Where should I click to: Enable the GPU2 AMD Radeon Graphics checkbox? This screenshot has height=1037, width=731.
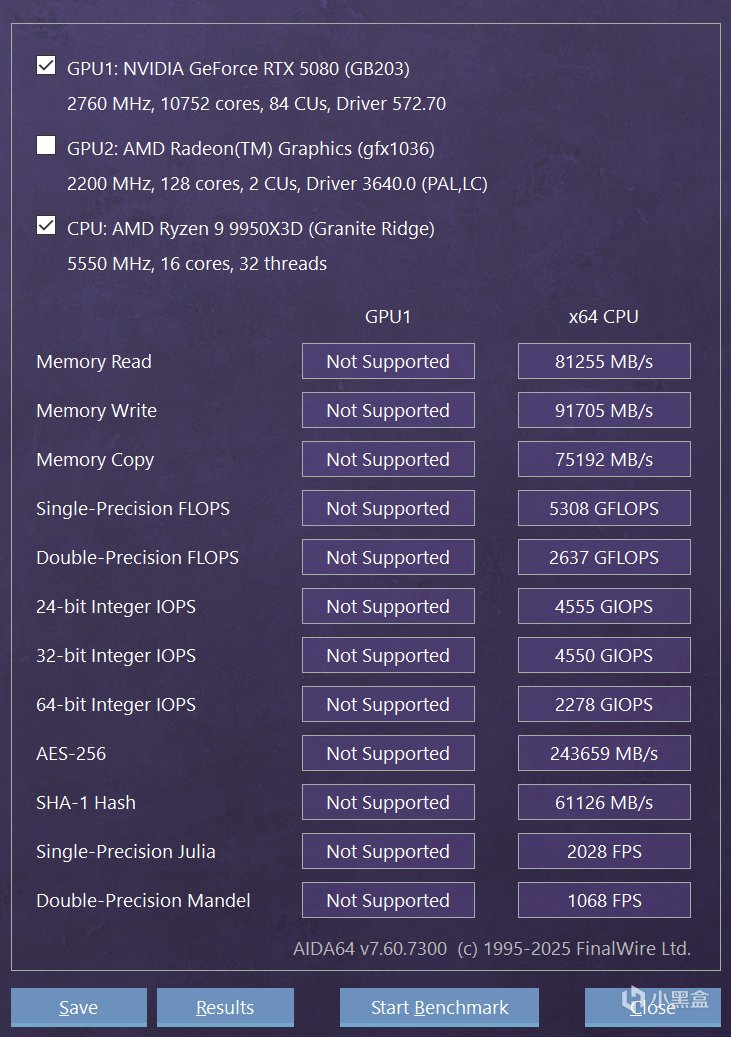[x=46, y=146]
